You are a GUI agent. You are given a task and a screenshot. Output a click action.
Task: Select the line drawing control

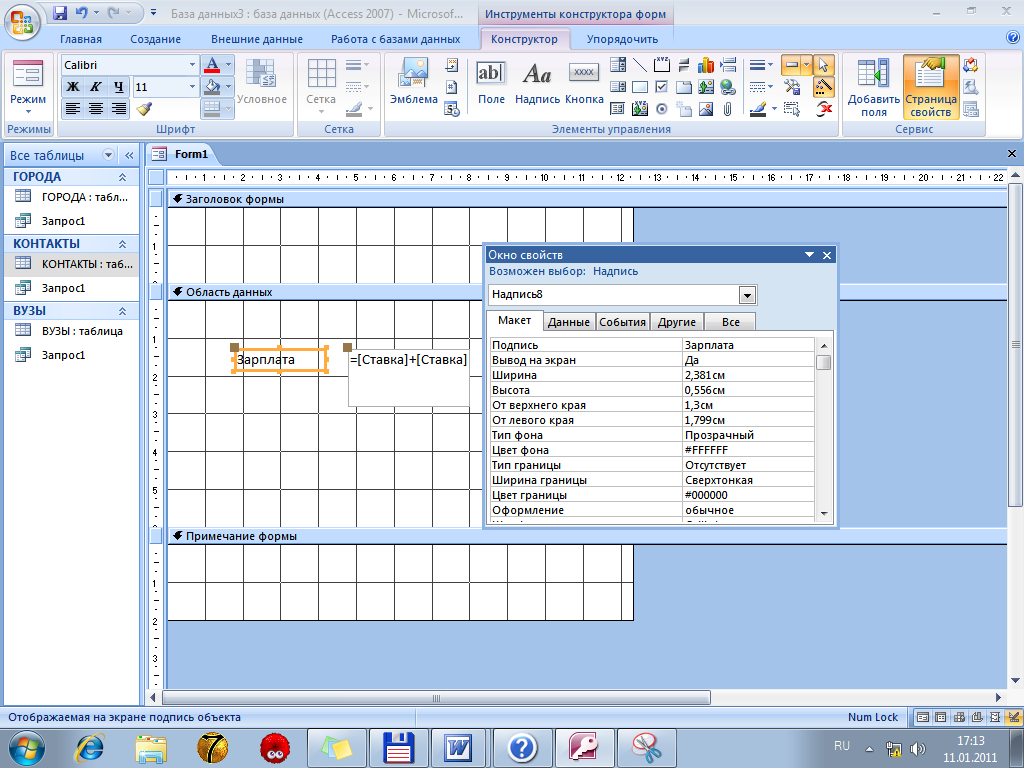click(x=640, y=65)
